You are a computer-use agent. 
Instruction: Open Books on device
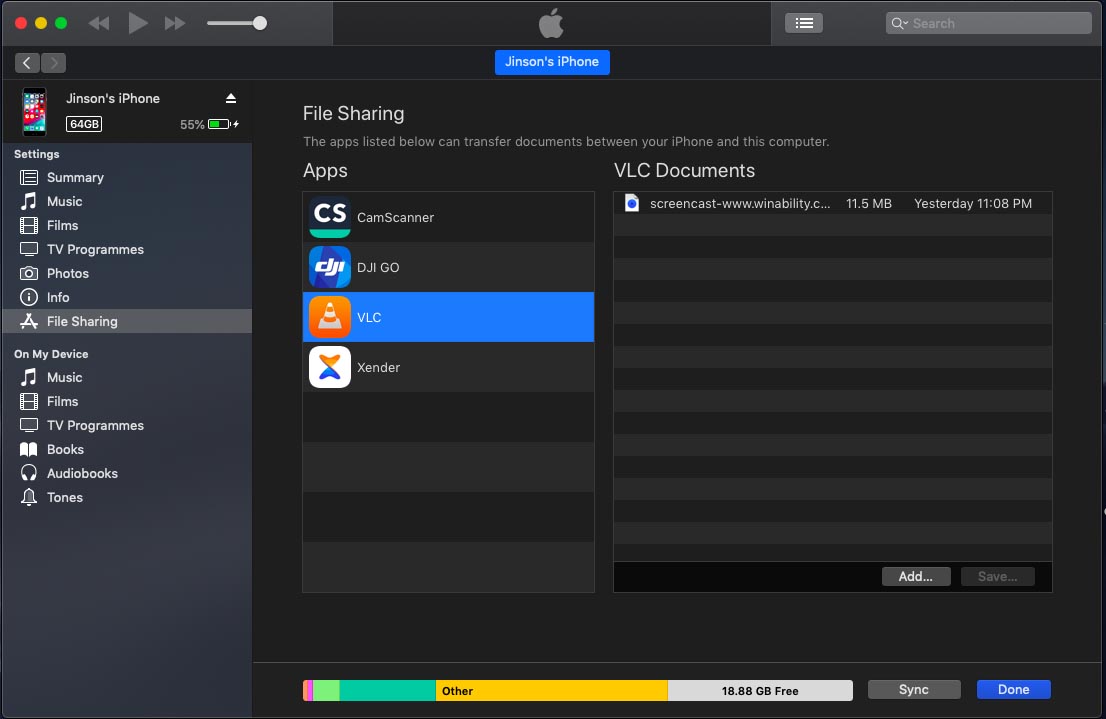point(127,449)
